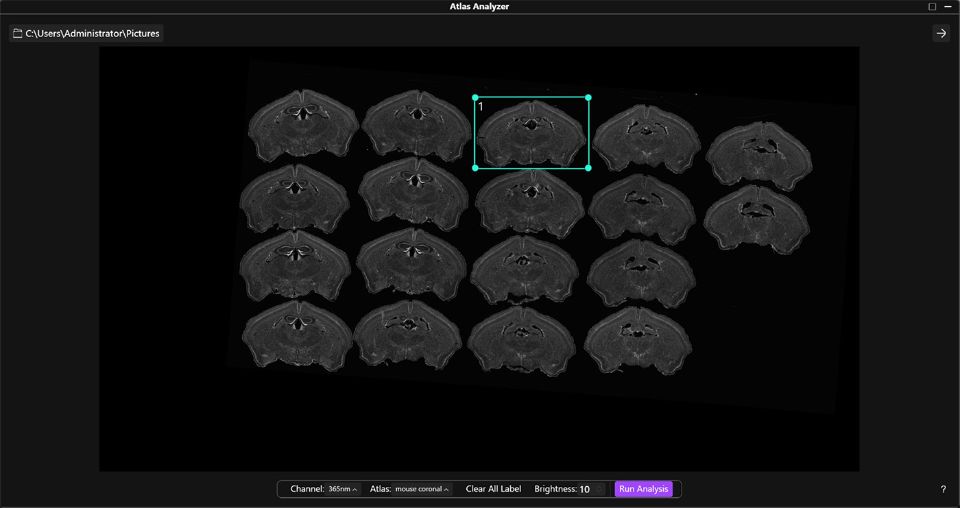Select the first brain slice in top row
This screenshot has height=508, width=960.
(x=303, y=125)
